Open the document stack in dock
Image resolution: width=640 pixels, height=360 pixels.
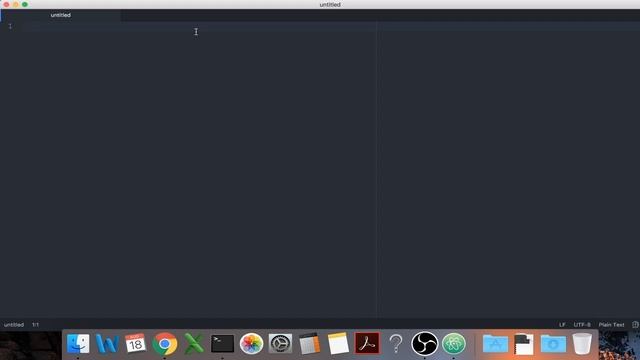click(x=524, y=344)
